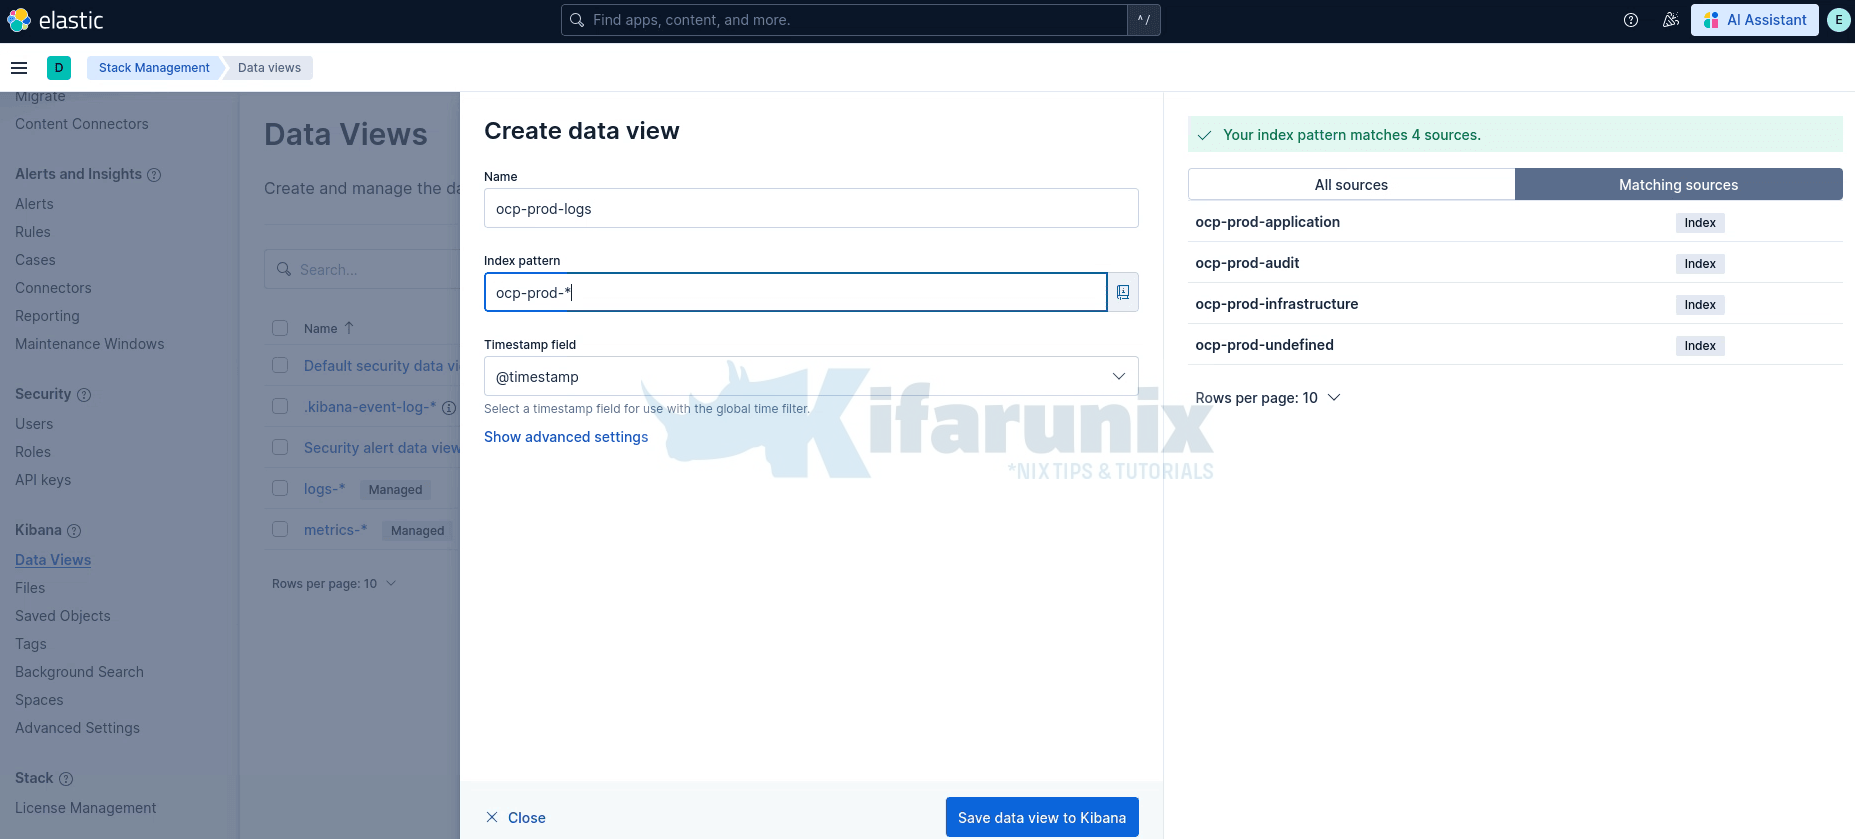Focus the data views Search field

point(362,269)
